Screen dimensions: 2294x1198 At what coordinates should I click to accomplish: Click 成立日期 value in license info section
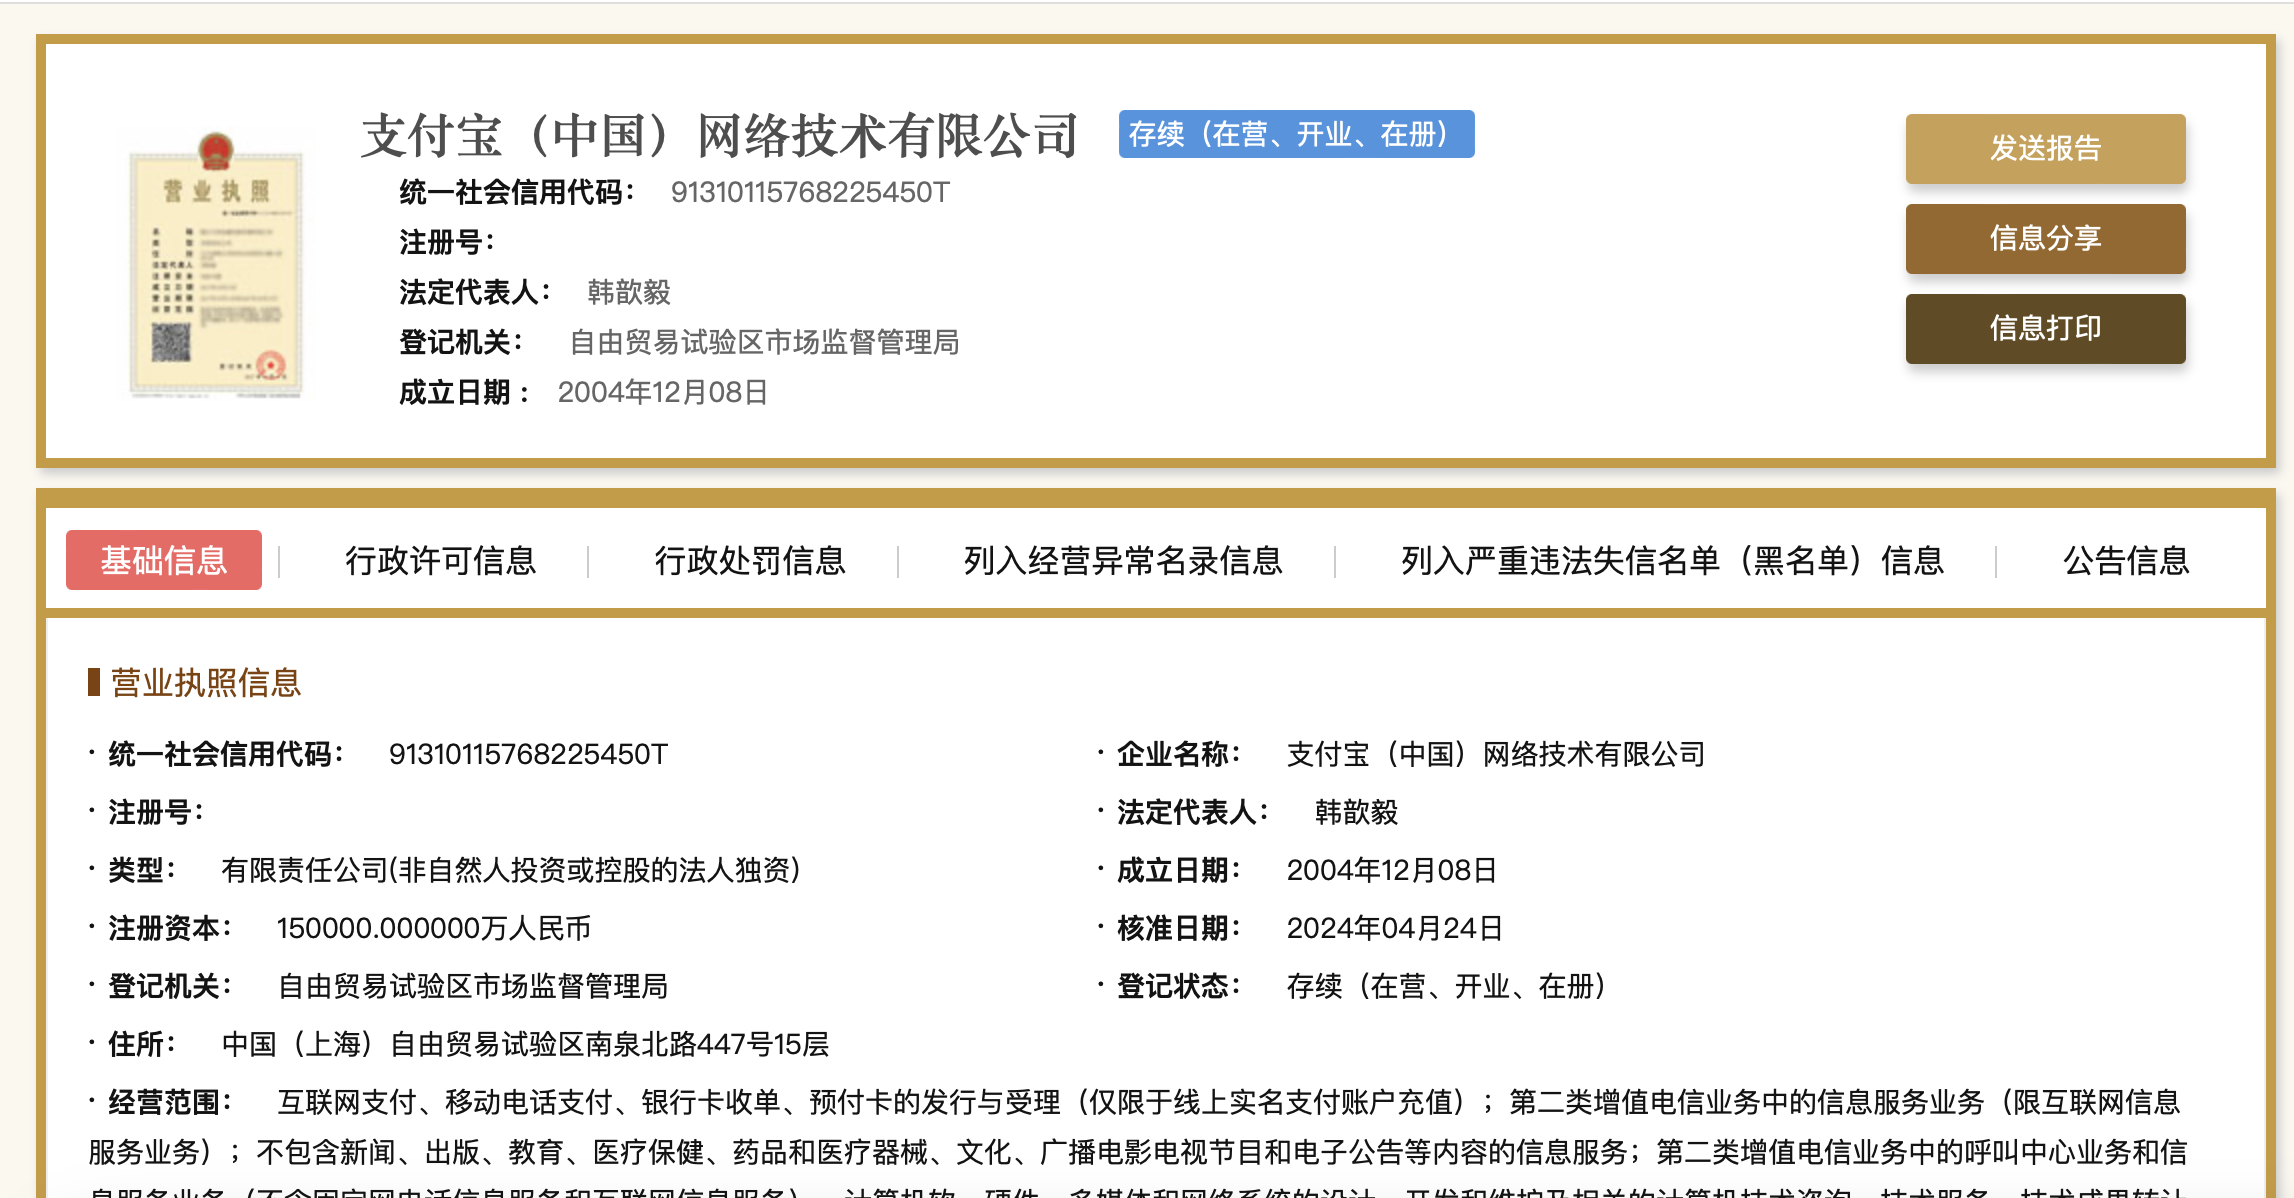coord(1391,870)
